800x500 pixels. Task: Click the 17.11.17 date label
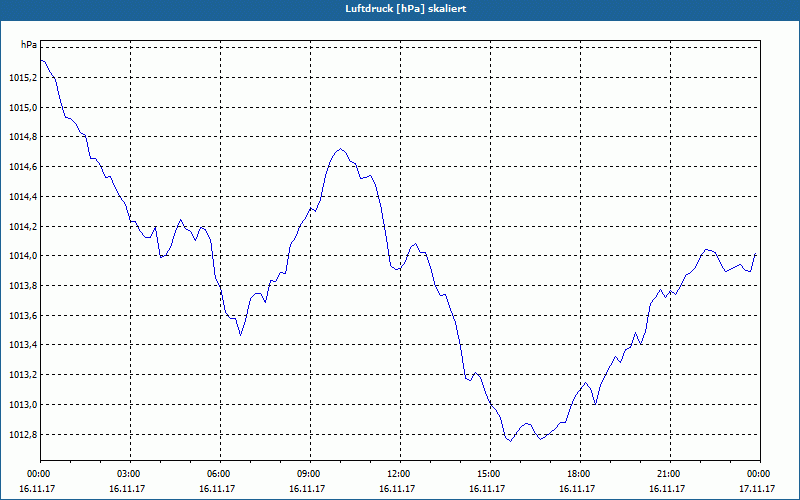click(x=757, y=489)
